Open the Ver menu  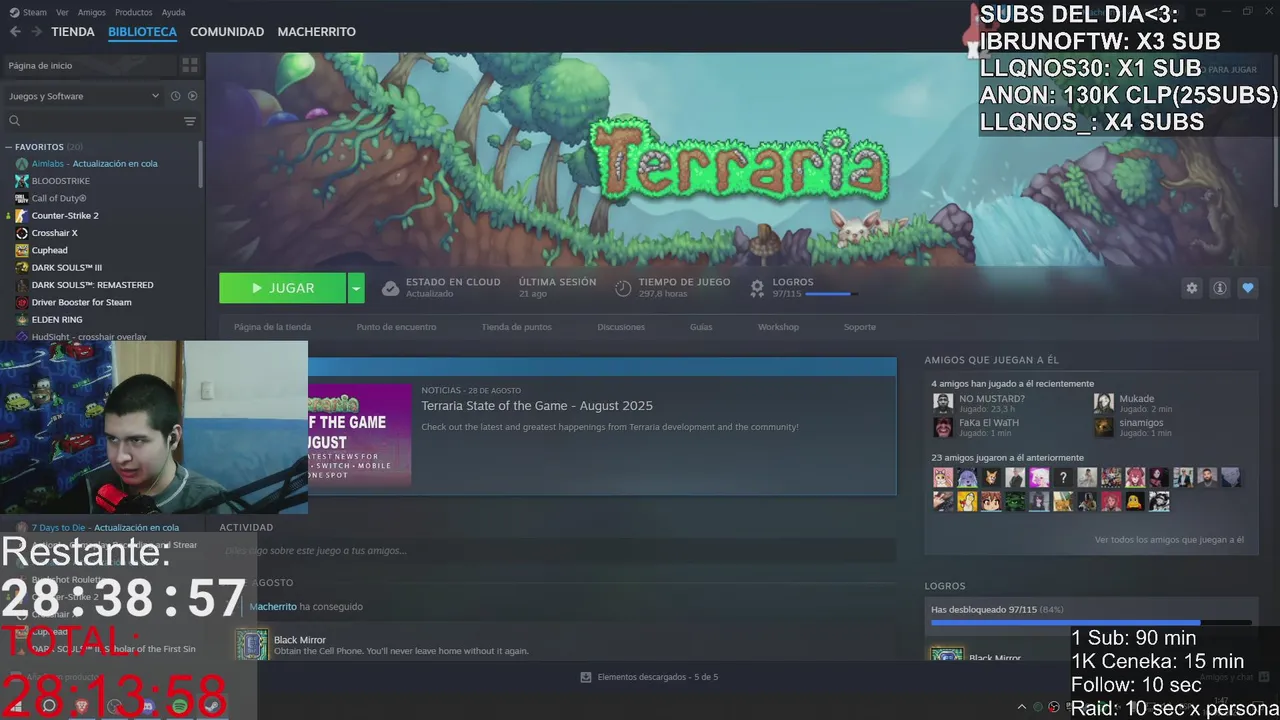[62, 12]
